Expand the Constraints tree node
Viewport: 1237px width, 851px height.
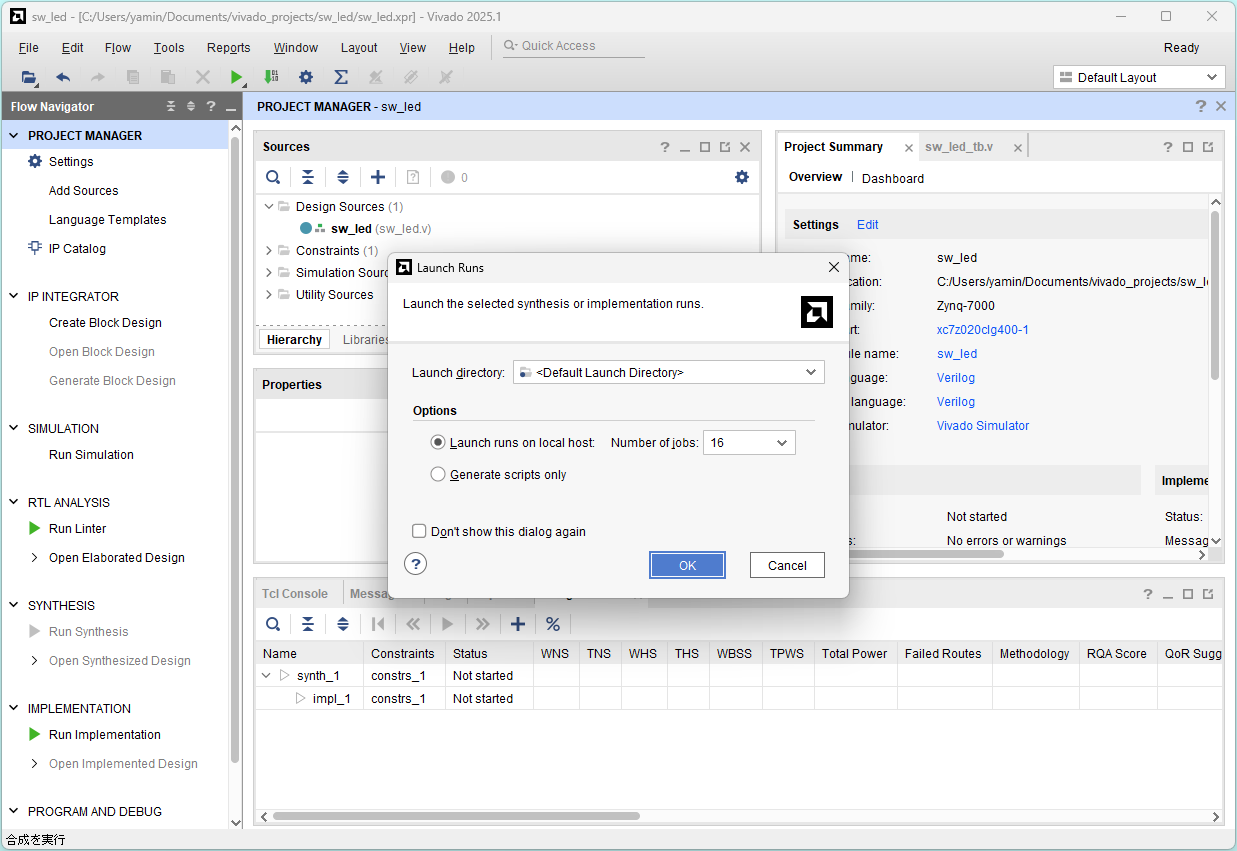tap(269, 251)
